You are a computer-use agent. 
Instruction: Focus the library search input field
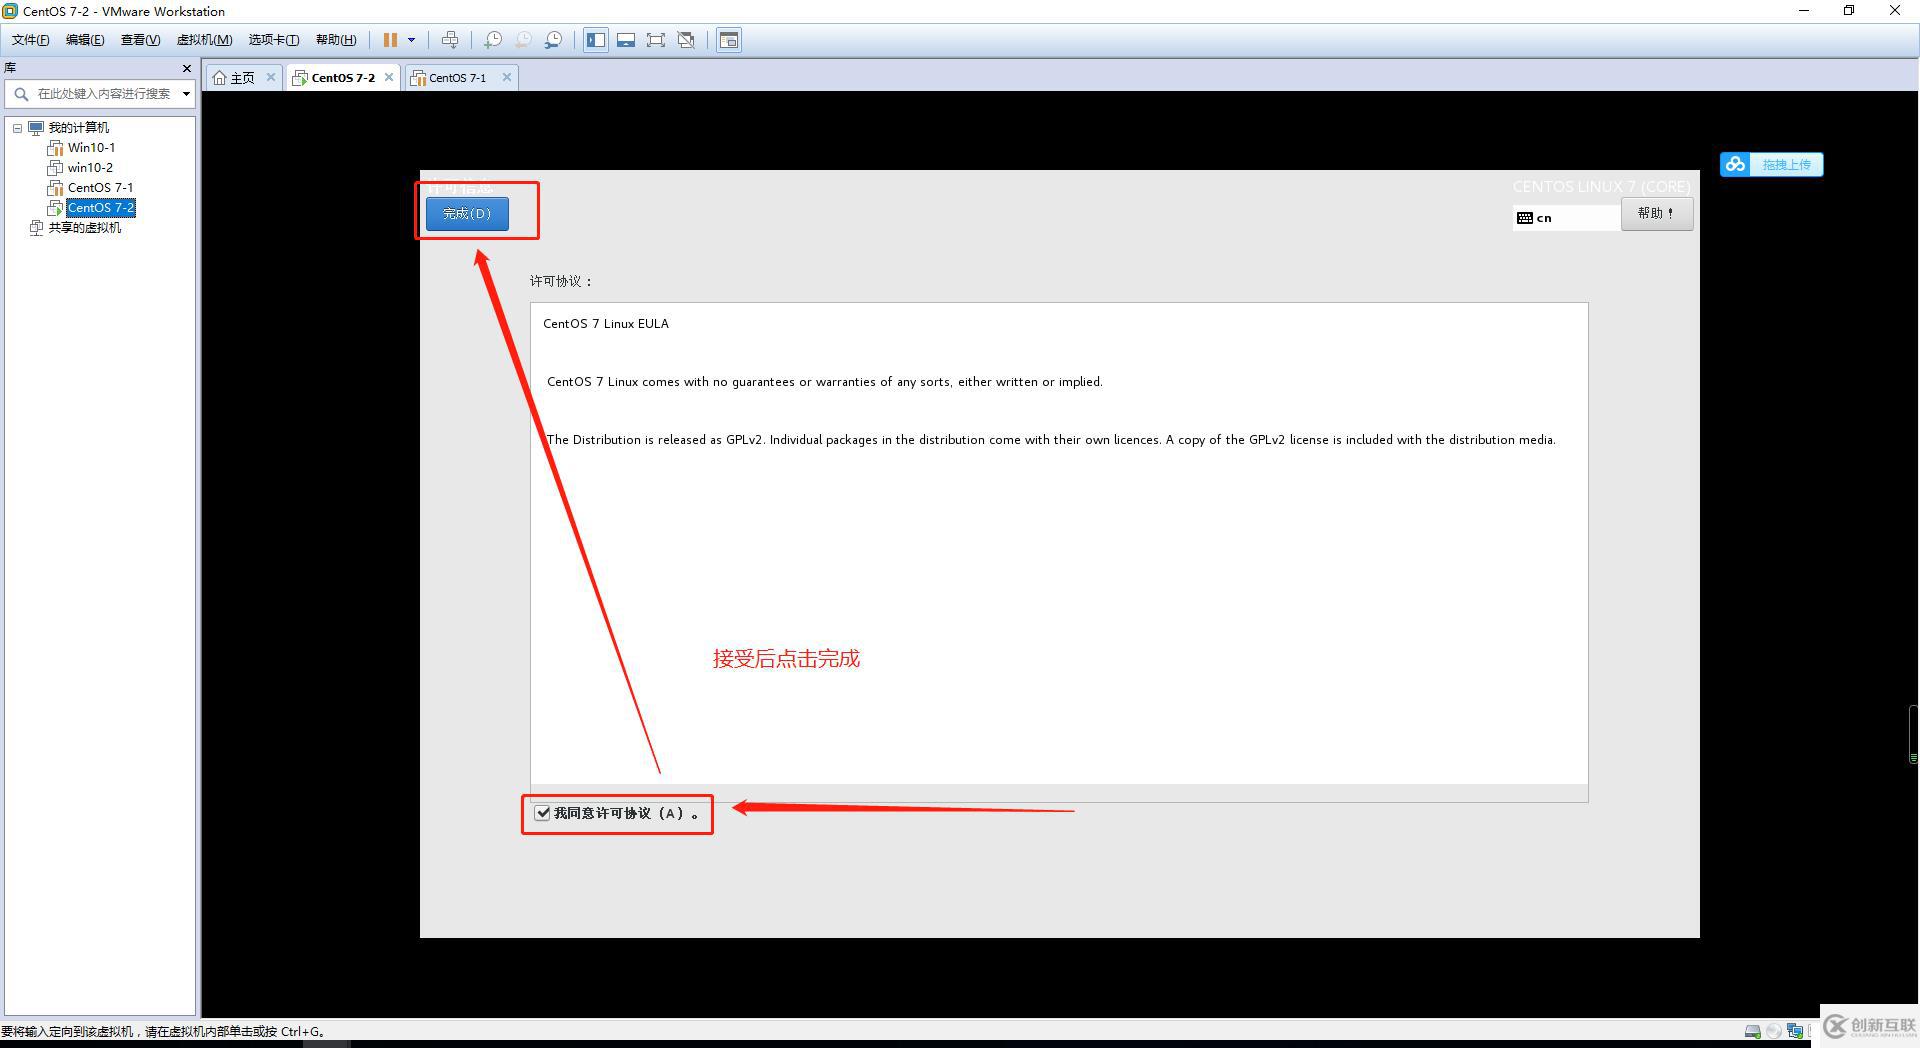tap(104, 94)
